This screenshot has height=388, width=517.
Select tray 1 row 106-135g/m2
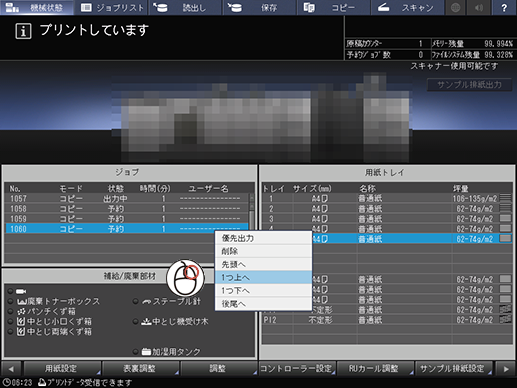point(387,199)
